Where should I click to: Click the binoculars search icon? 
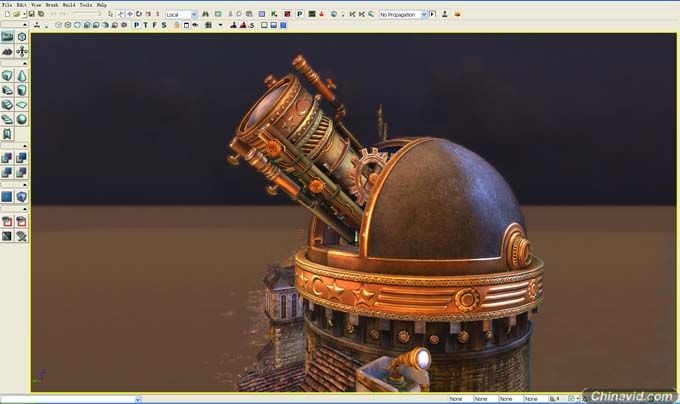coord(205,15)
